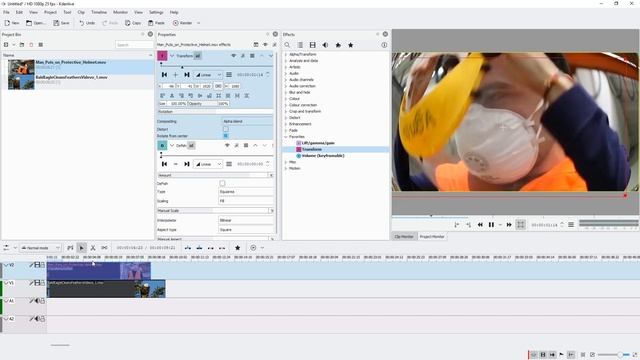The width and height of the screenshot is (640, 360).
Task: Add keyframe with plus icon in Transform effect
Action: [176, 75]
